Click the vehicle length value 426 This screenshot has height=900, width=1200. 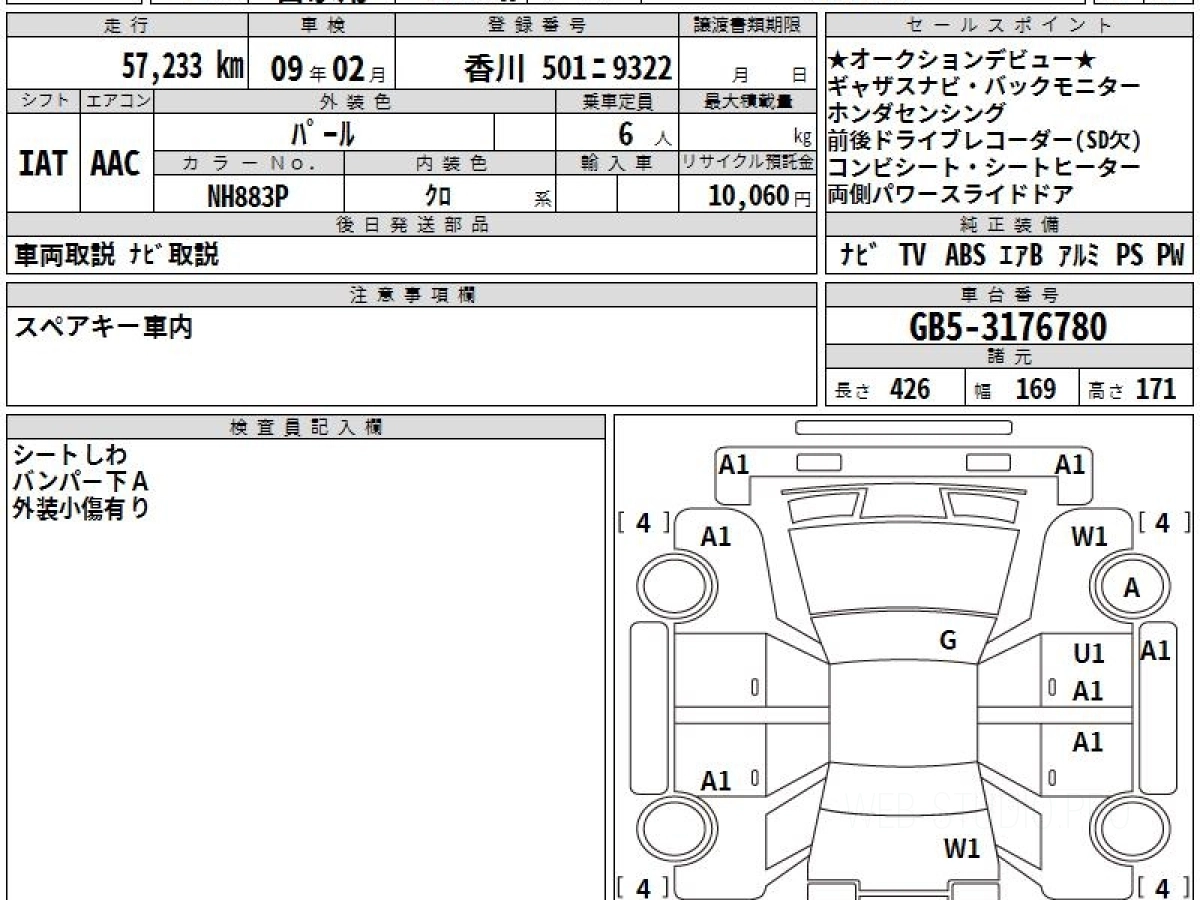[910, 389]
